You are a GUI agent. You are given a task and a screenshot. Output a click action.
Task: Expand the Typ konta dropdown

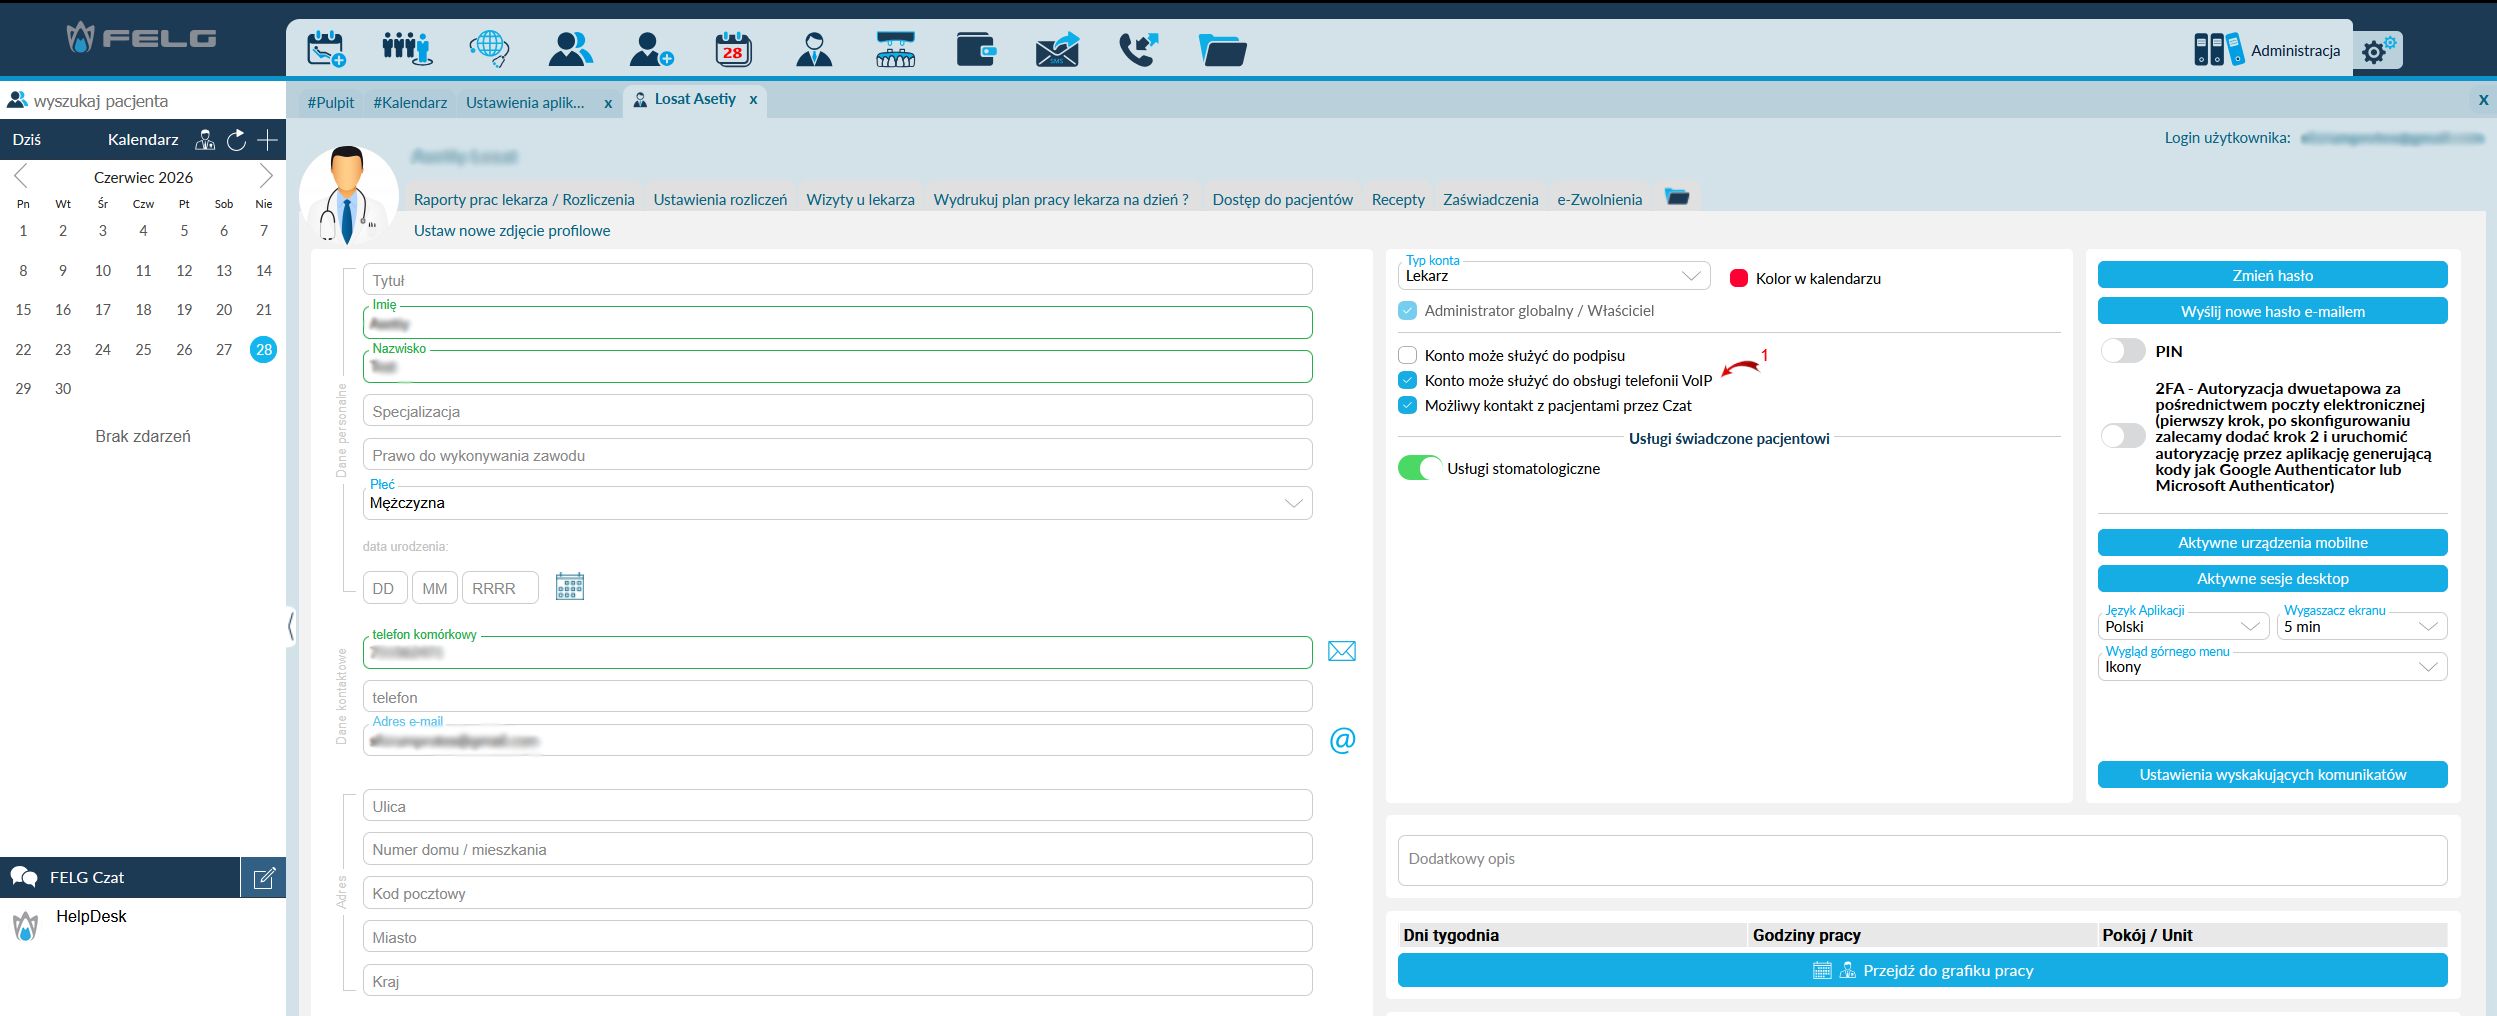pyautogui.click(x=1554, y=276)
